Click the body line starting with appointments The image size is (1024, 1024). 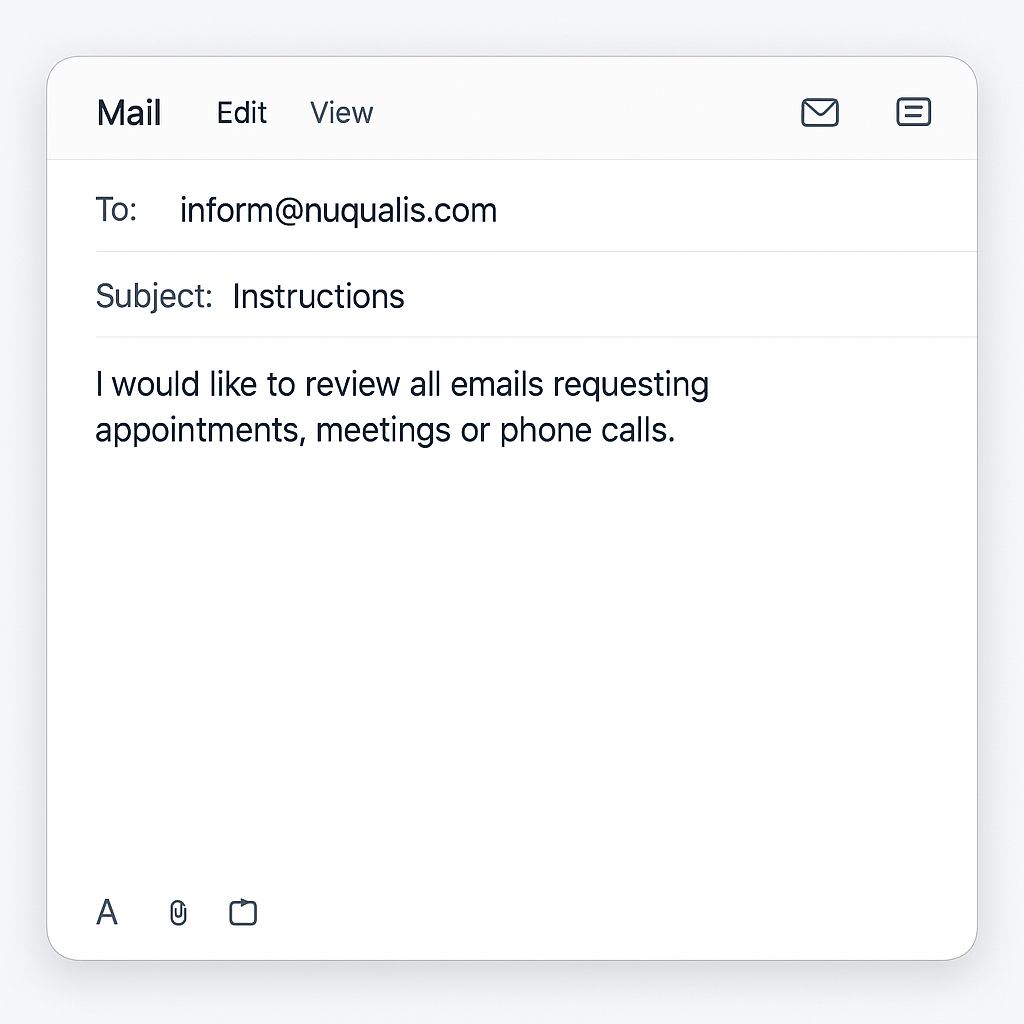click(x=385, y=430)
